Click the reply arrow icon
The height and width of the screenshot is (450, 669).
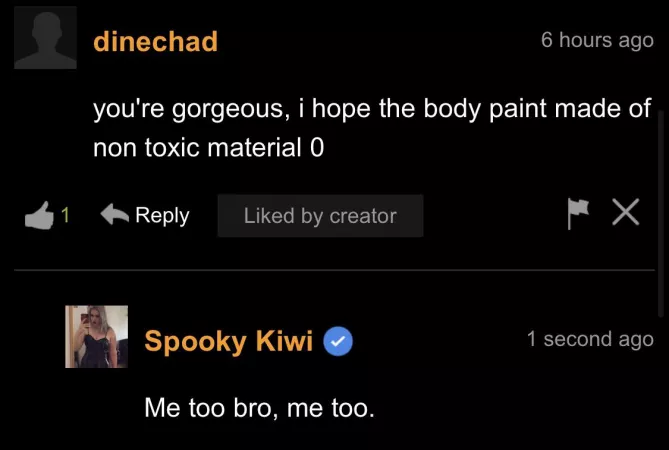tap(116, 215)
